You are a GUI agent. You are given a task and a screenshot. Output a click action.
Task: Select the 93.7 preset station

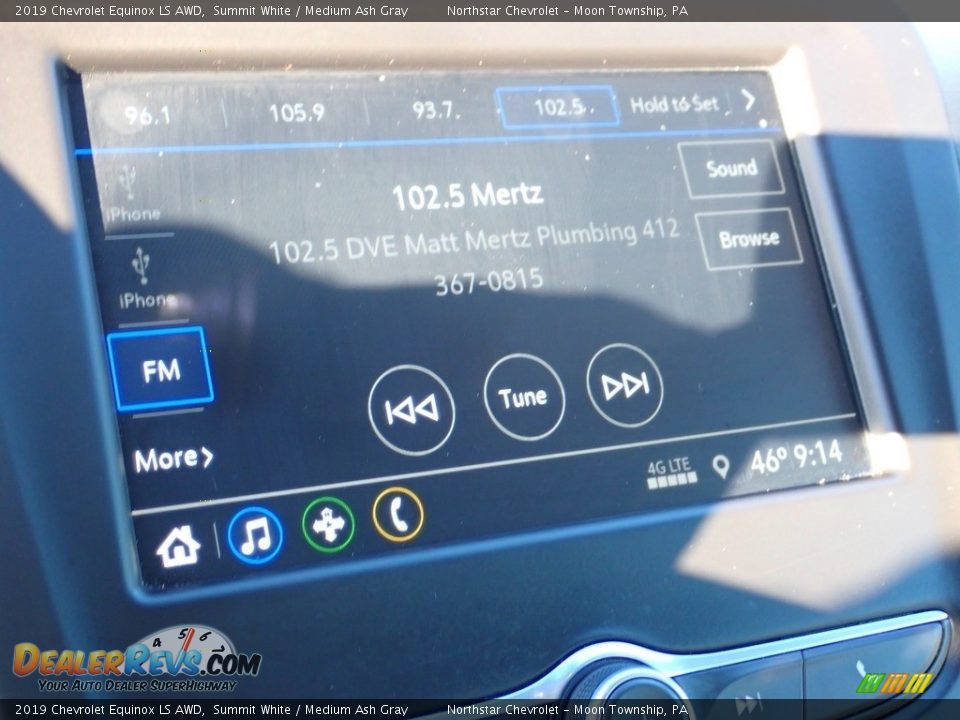click(436, 110)
